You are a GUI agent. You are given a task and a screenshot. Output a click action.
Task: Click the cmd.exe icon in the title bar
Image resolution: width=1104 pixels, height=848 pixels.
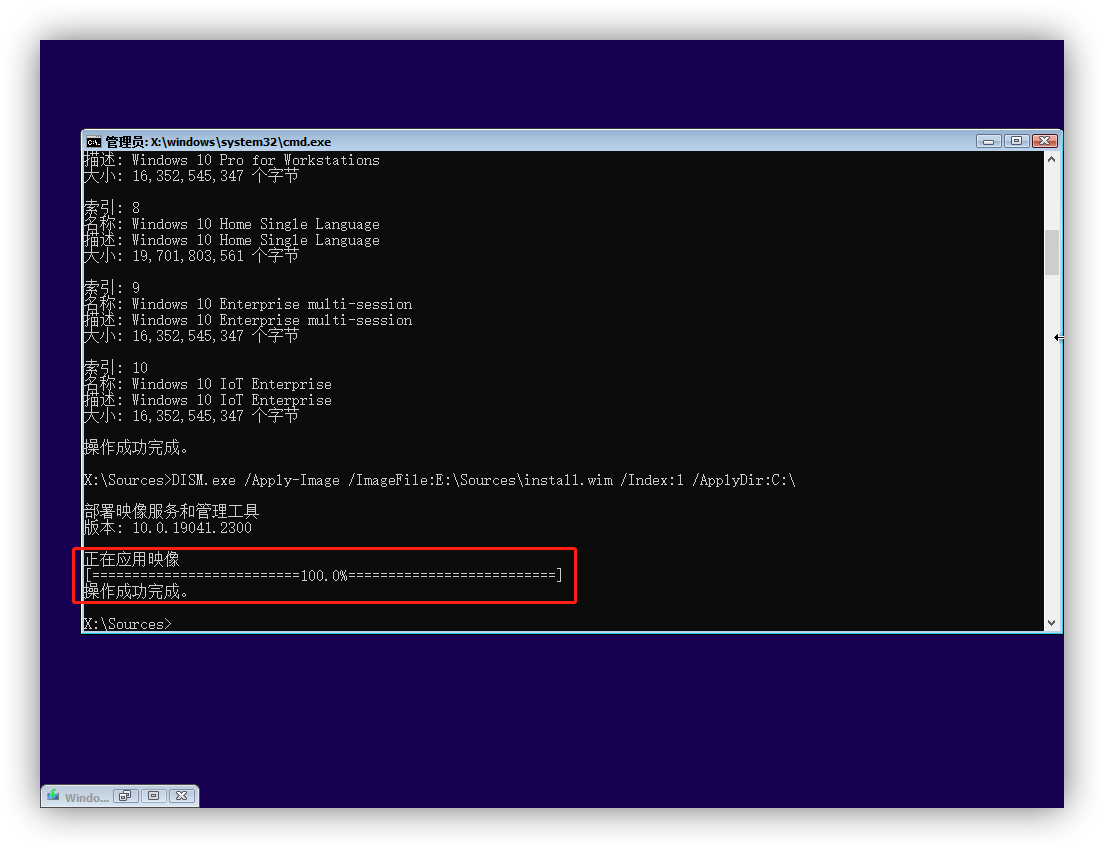[x=94, y=142]
